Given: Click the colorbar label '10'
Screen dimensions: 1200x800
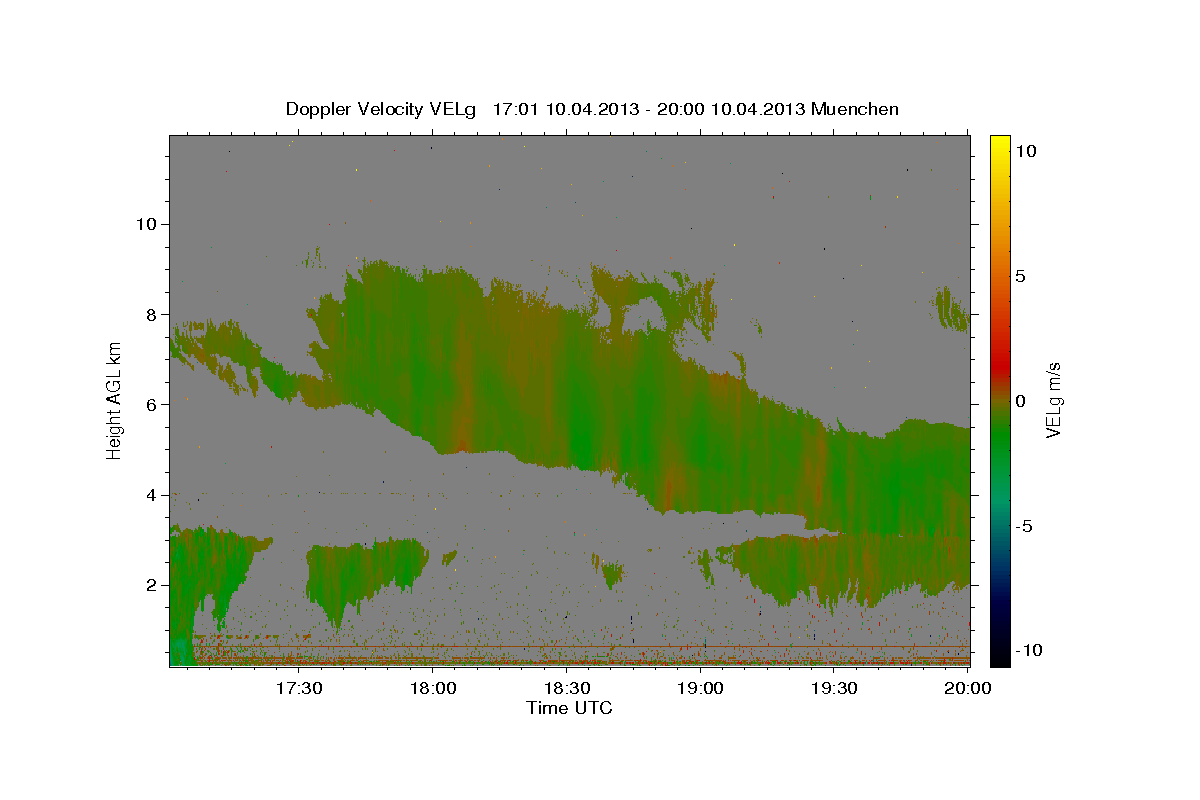Looking at the screenshot, I should [1026, 151].
